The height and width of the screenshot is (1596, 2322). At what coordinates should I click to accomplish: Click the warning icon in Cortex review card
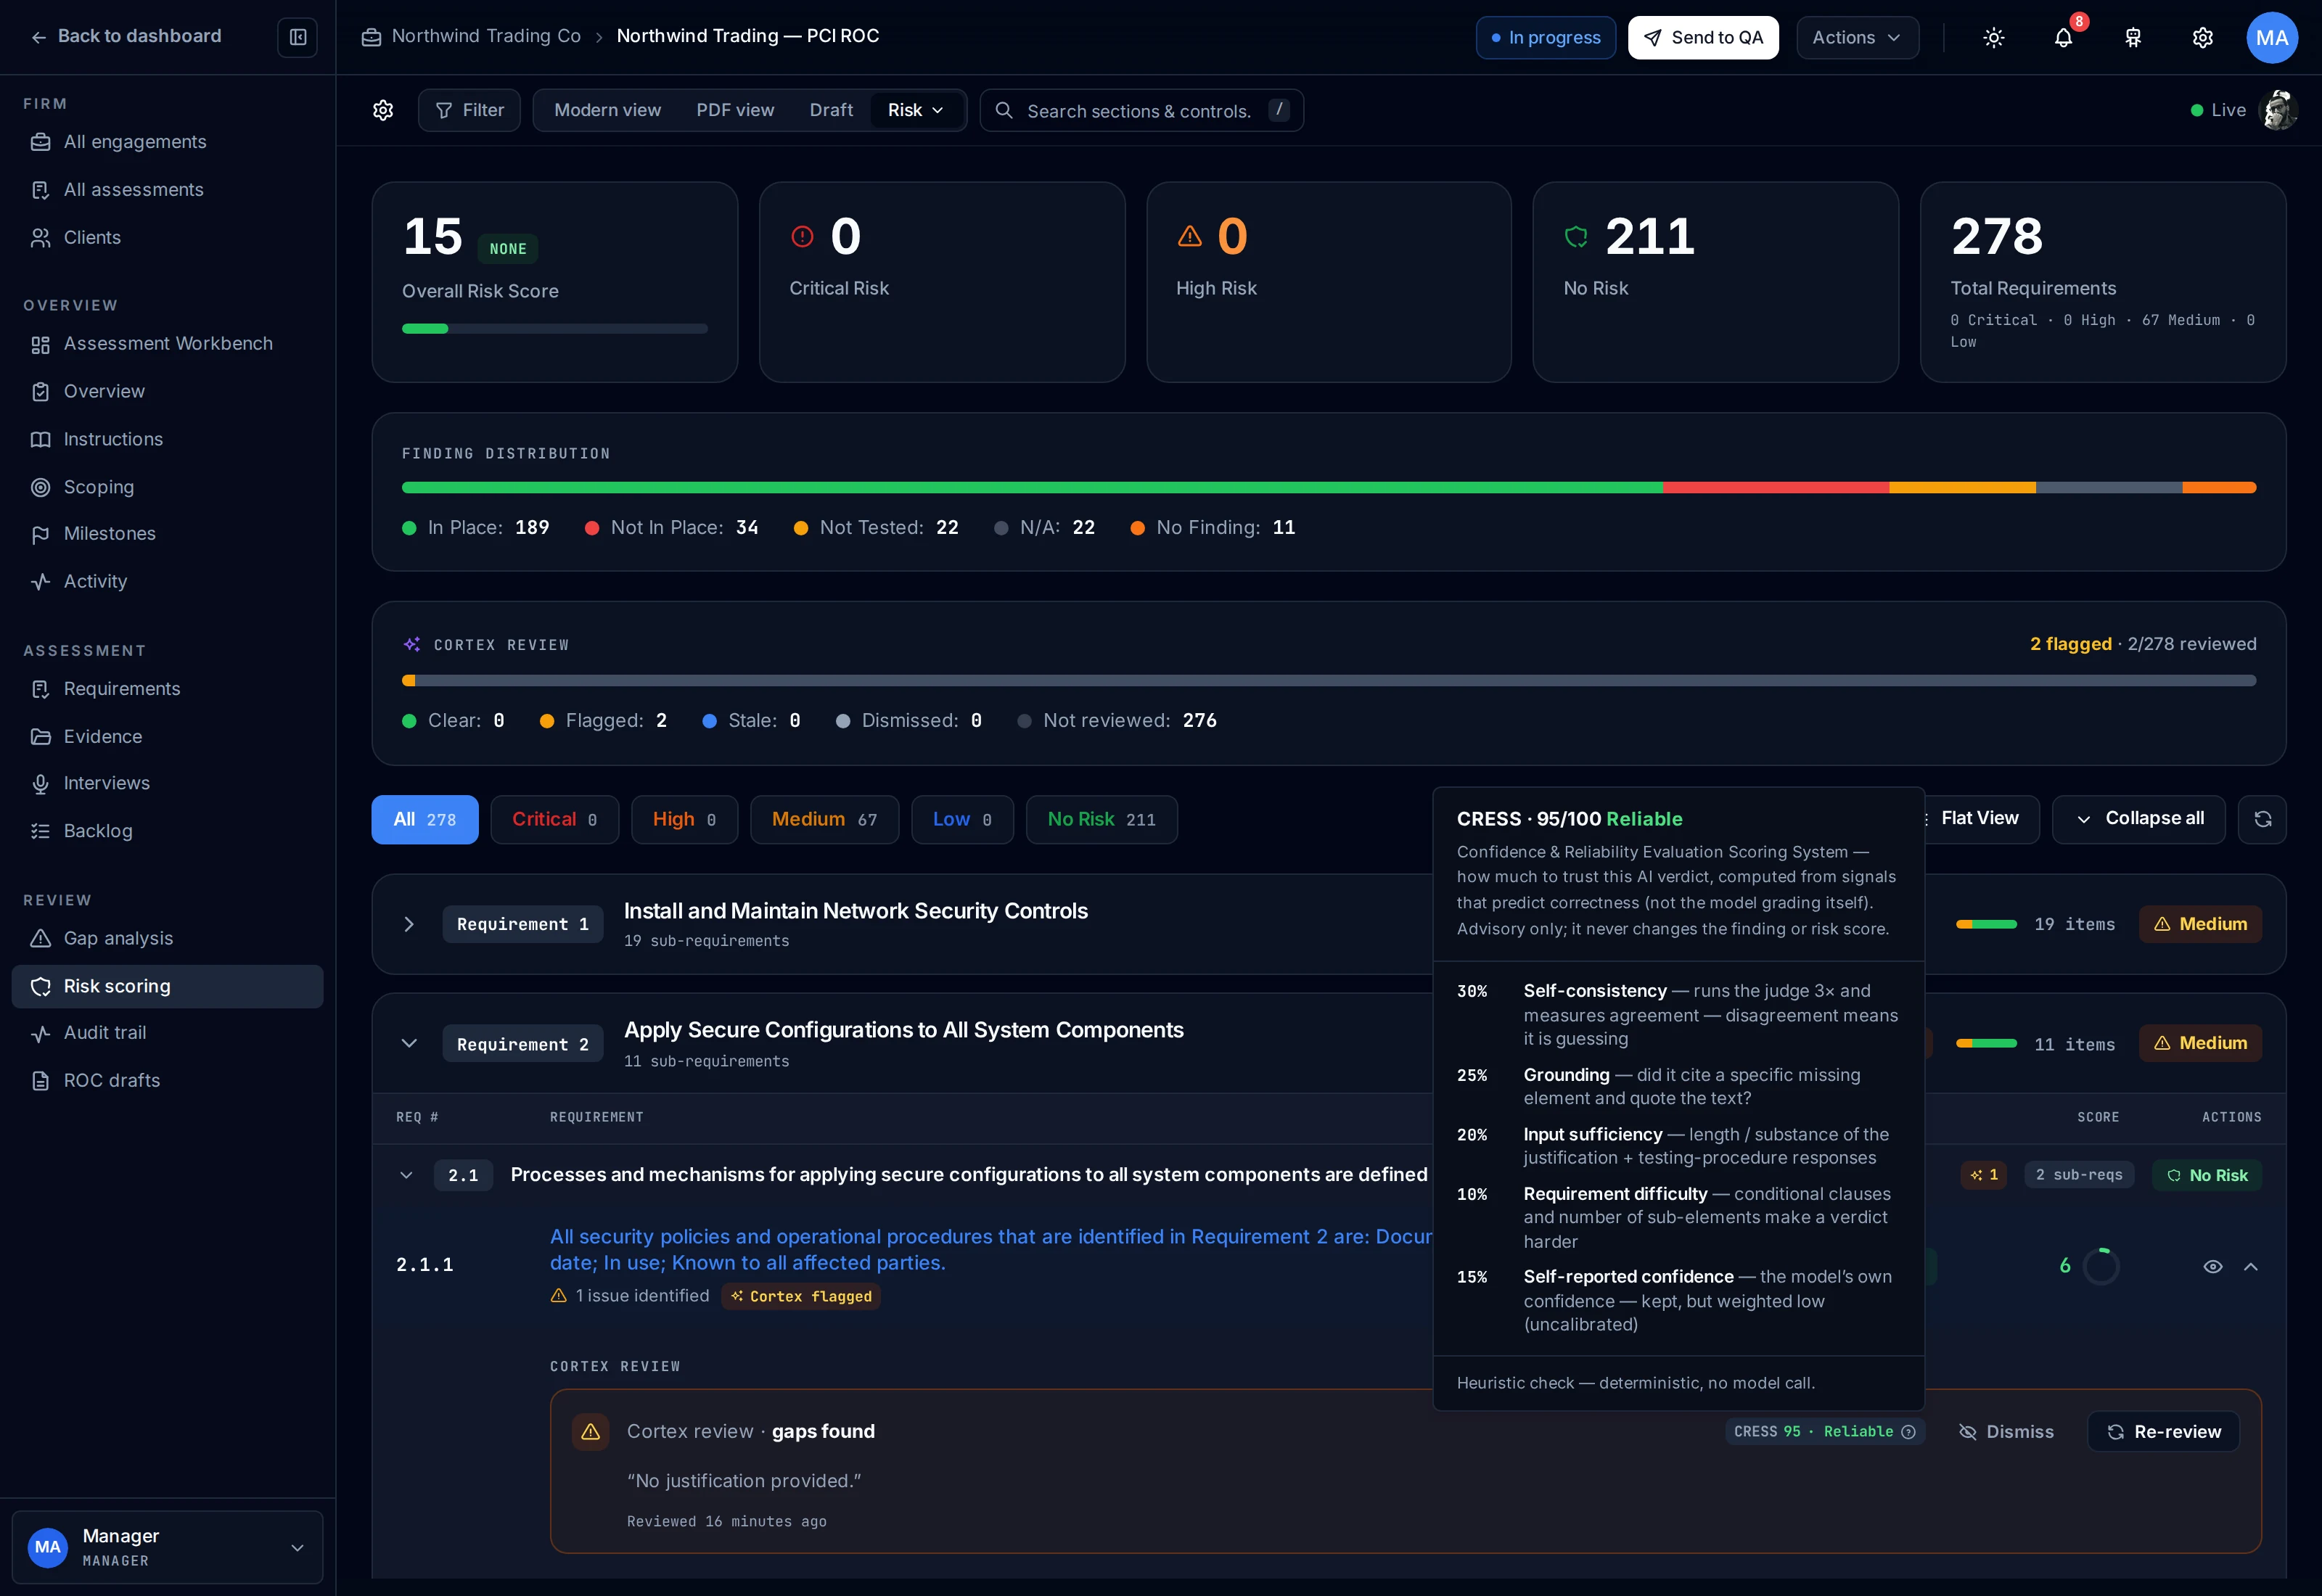pyautogui.click(x=590, y=1432)
